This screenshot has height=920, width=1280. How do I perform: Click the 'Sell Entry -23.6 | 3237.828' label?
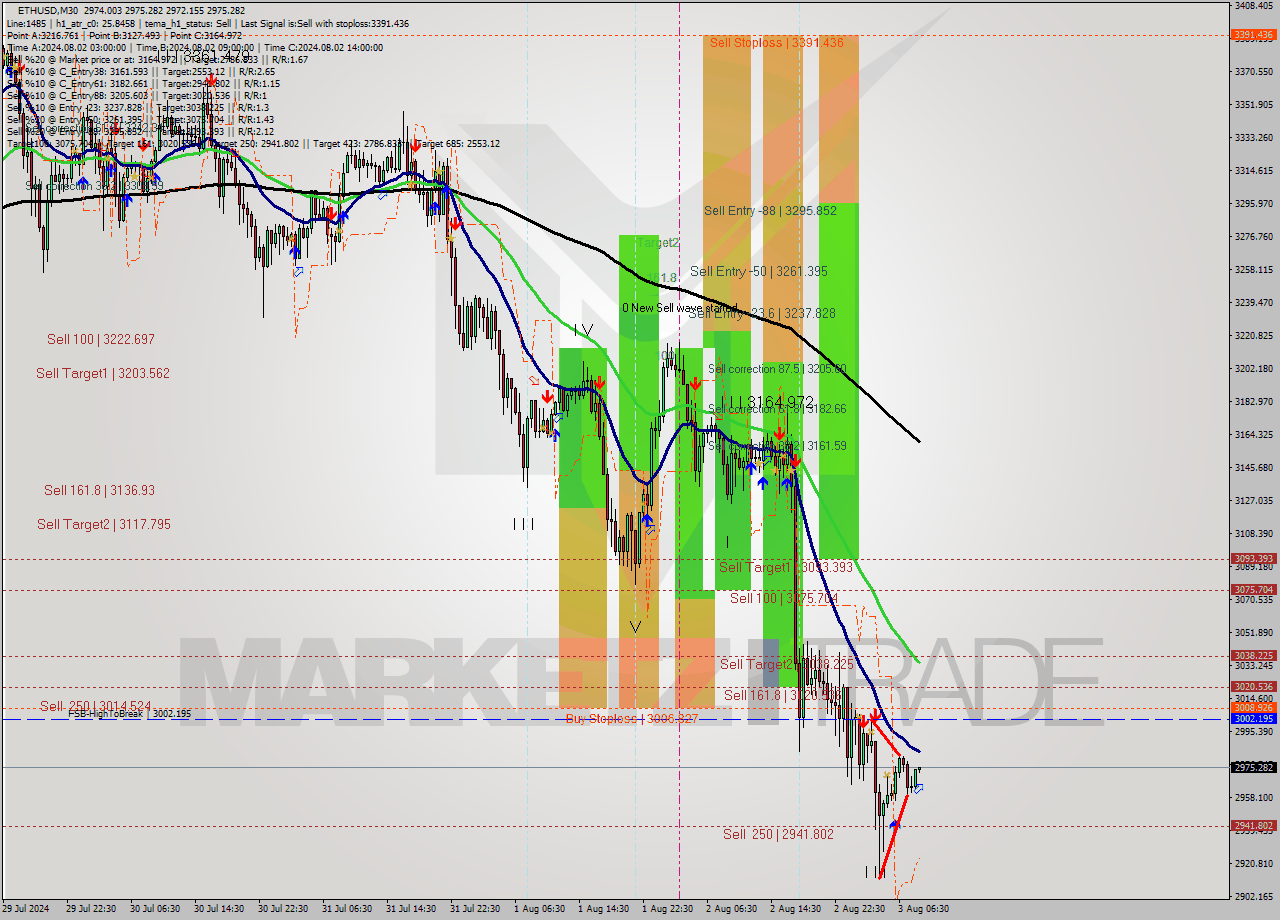[x=762, y=313]
